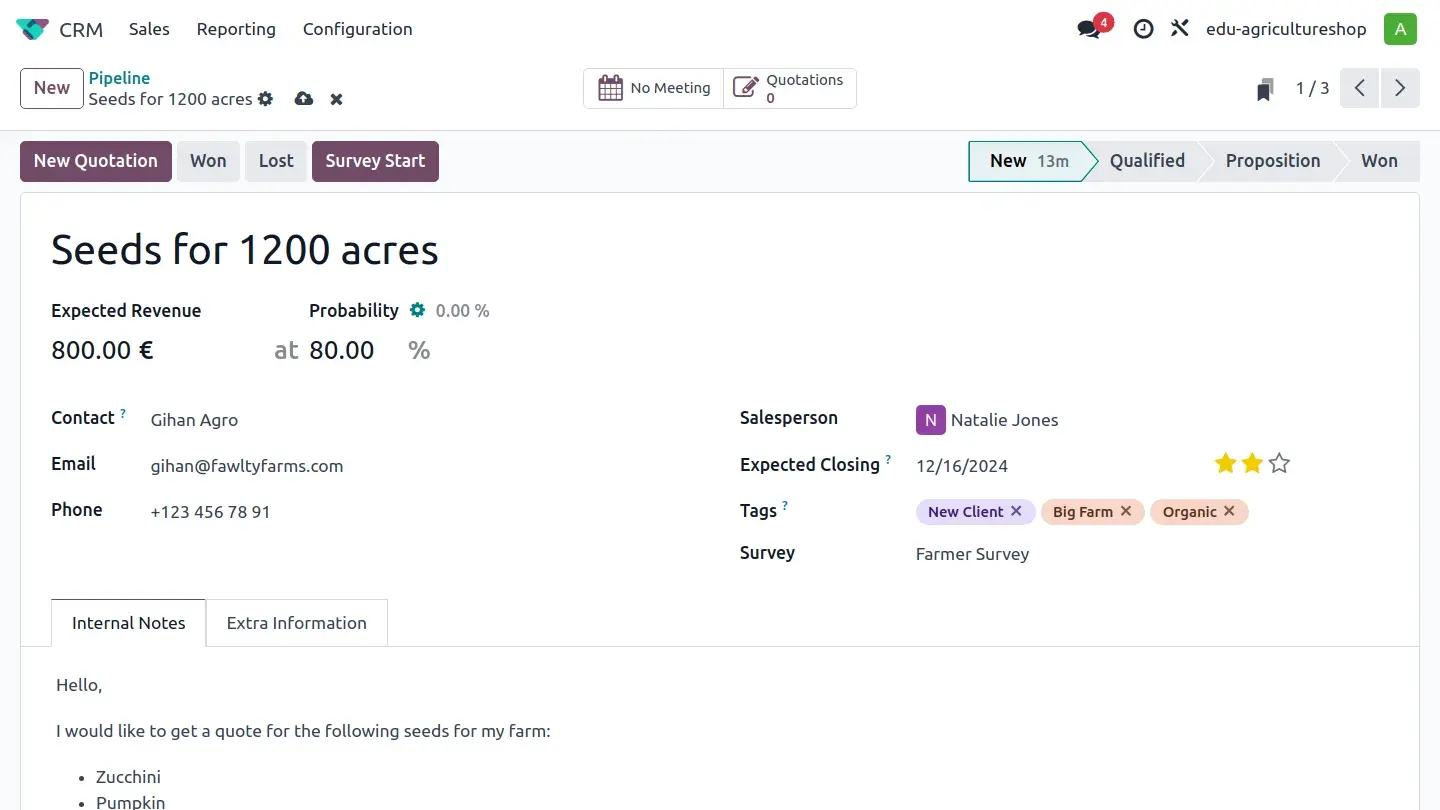Click the probability gear icon
Image resolution: width=1440 pixels, height=810 pixels.
[418, 311]
